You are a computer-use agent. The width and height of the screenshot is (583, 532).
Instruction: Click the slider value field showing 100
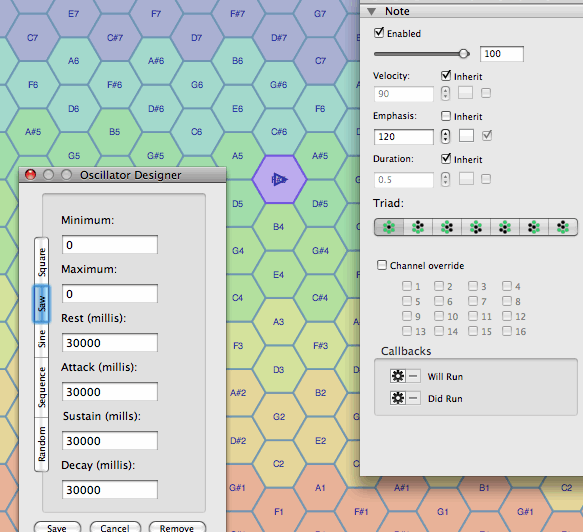click(502, 54)
